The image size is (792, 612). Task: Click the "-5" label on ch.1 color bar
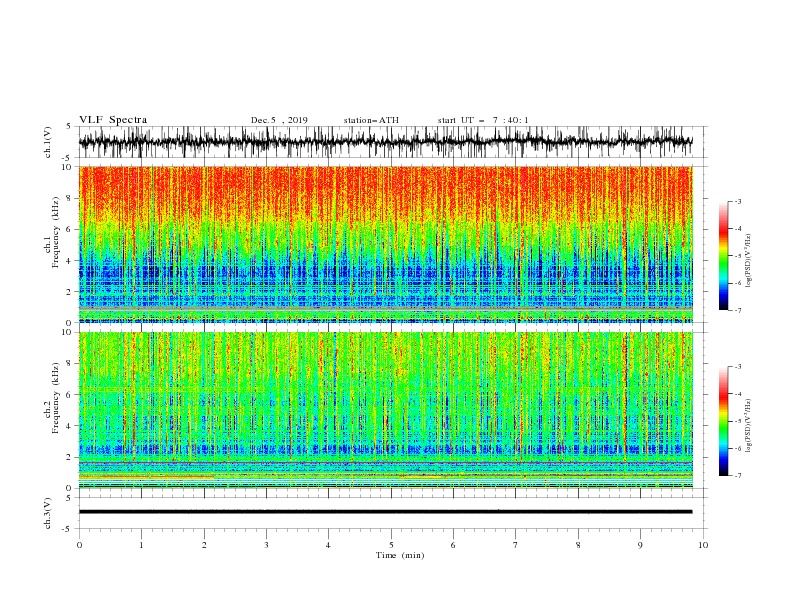click(737, 256)
